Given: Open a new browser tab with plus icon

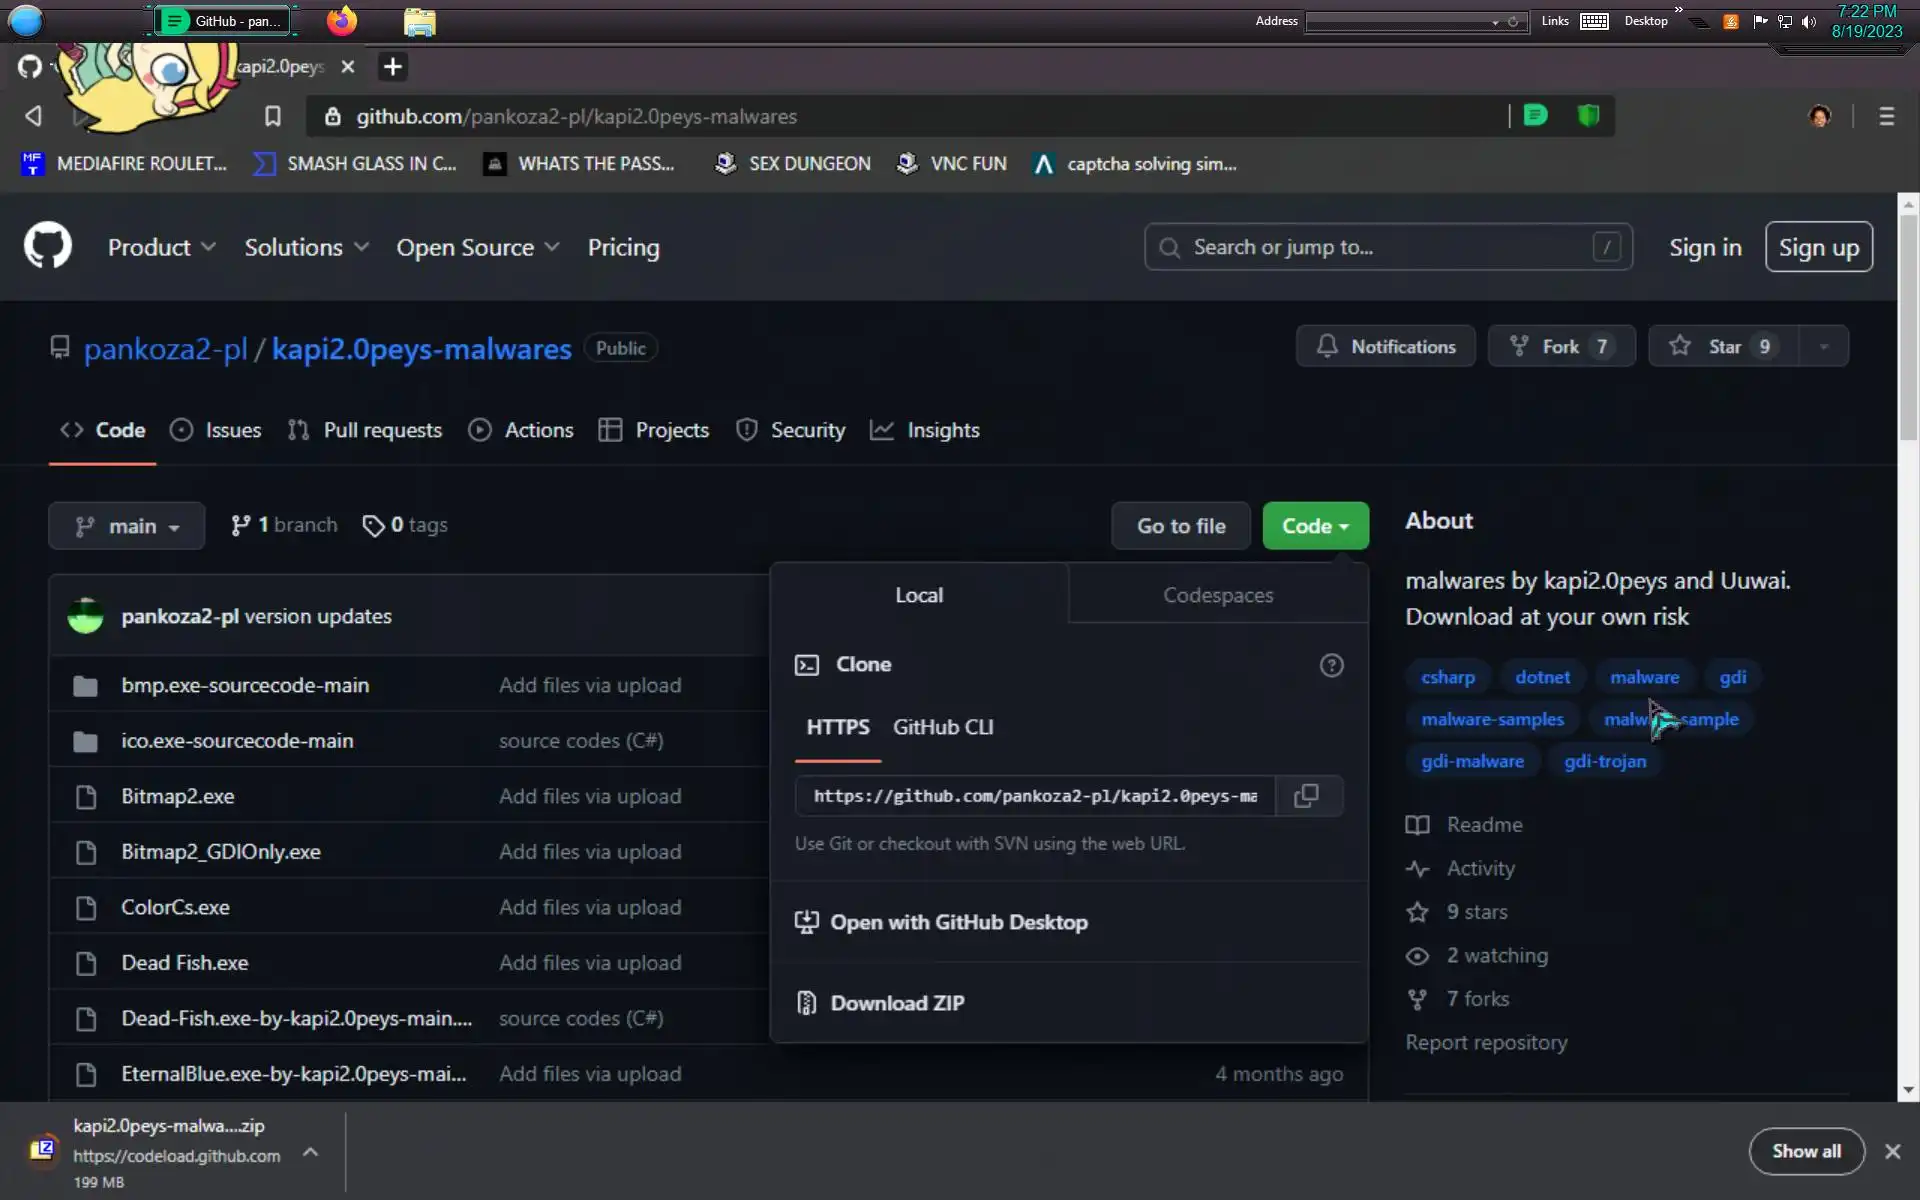Looking at the screenshot, I should (393, 67).
